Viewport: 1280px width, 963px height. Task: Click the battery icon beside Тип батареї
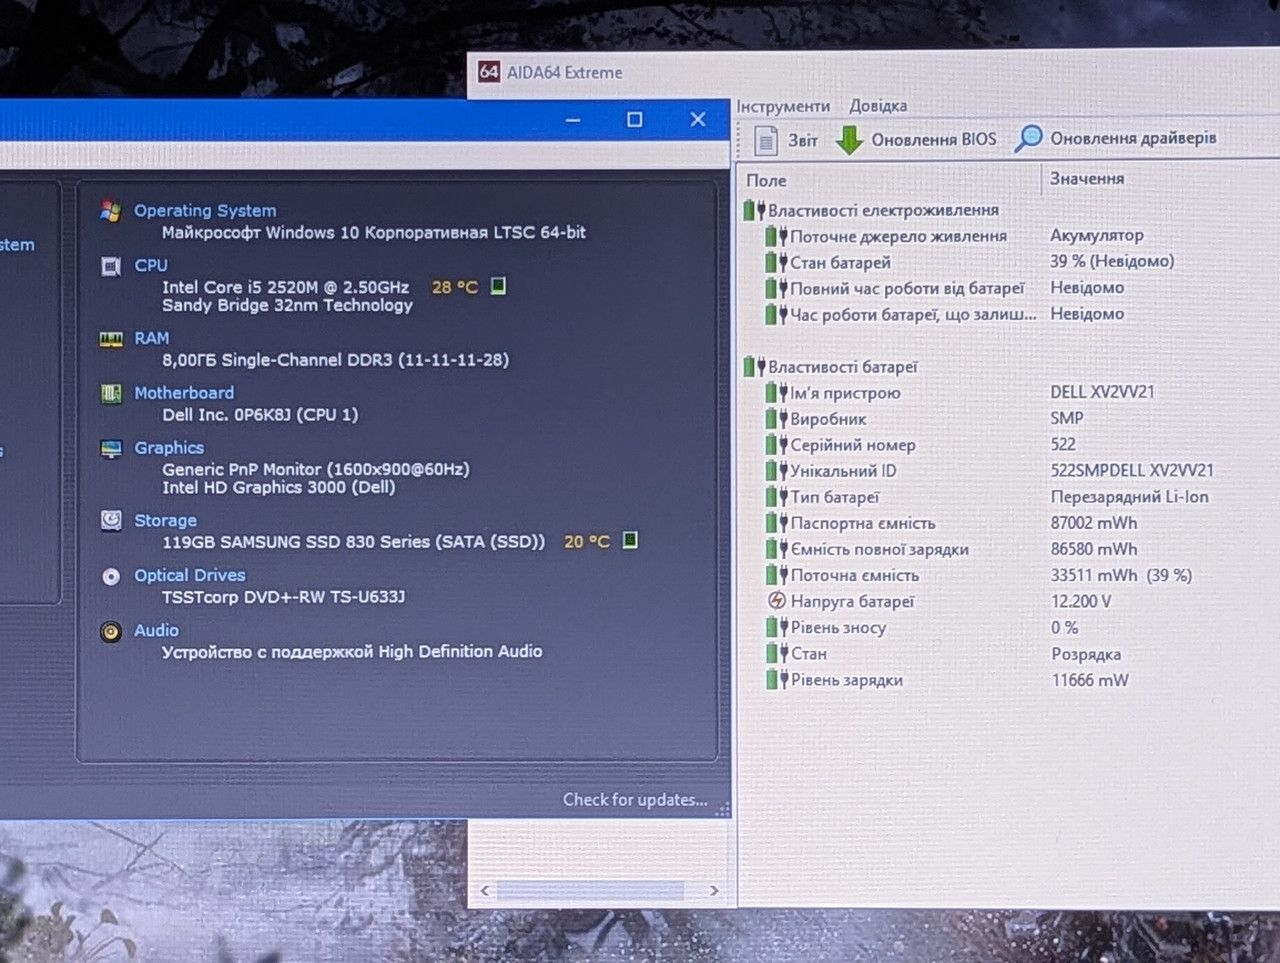click(776, 497)
